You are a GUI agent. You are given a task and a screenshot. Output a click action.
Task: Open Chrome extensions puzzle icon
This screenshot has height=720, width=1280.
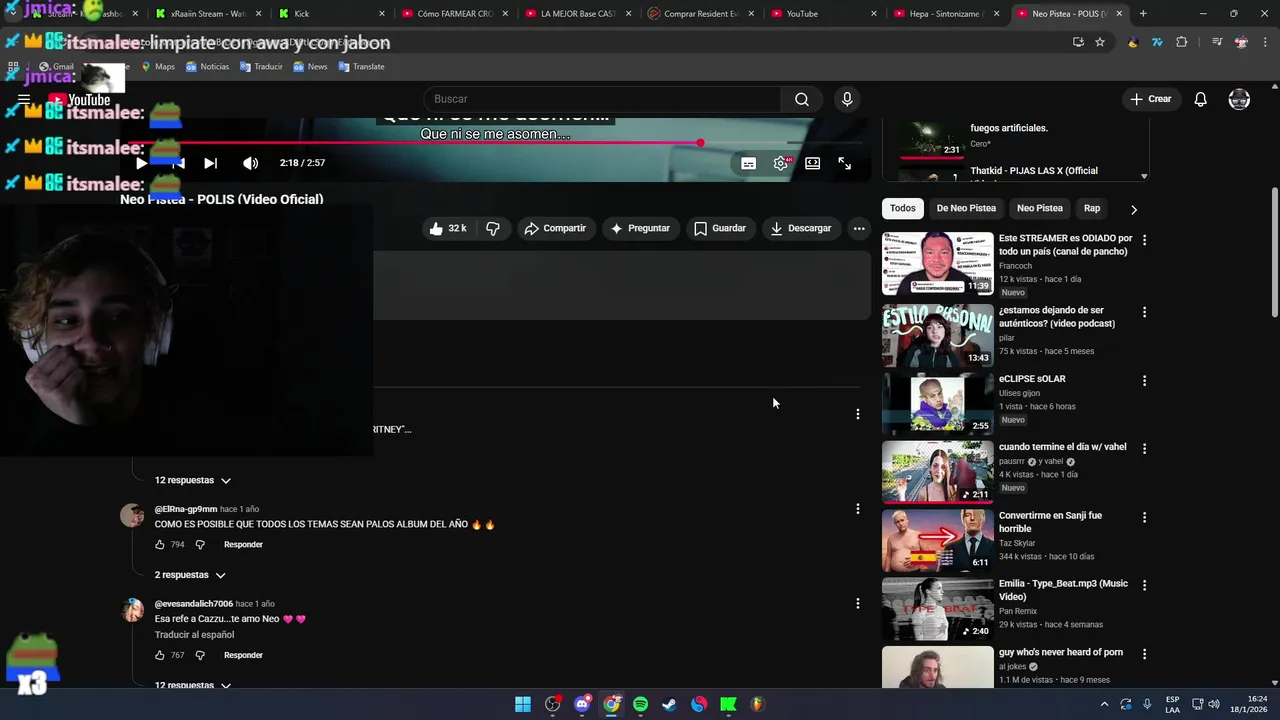[x=1182, y=42]
